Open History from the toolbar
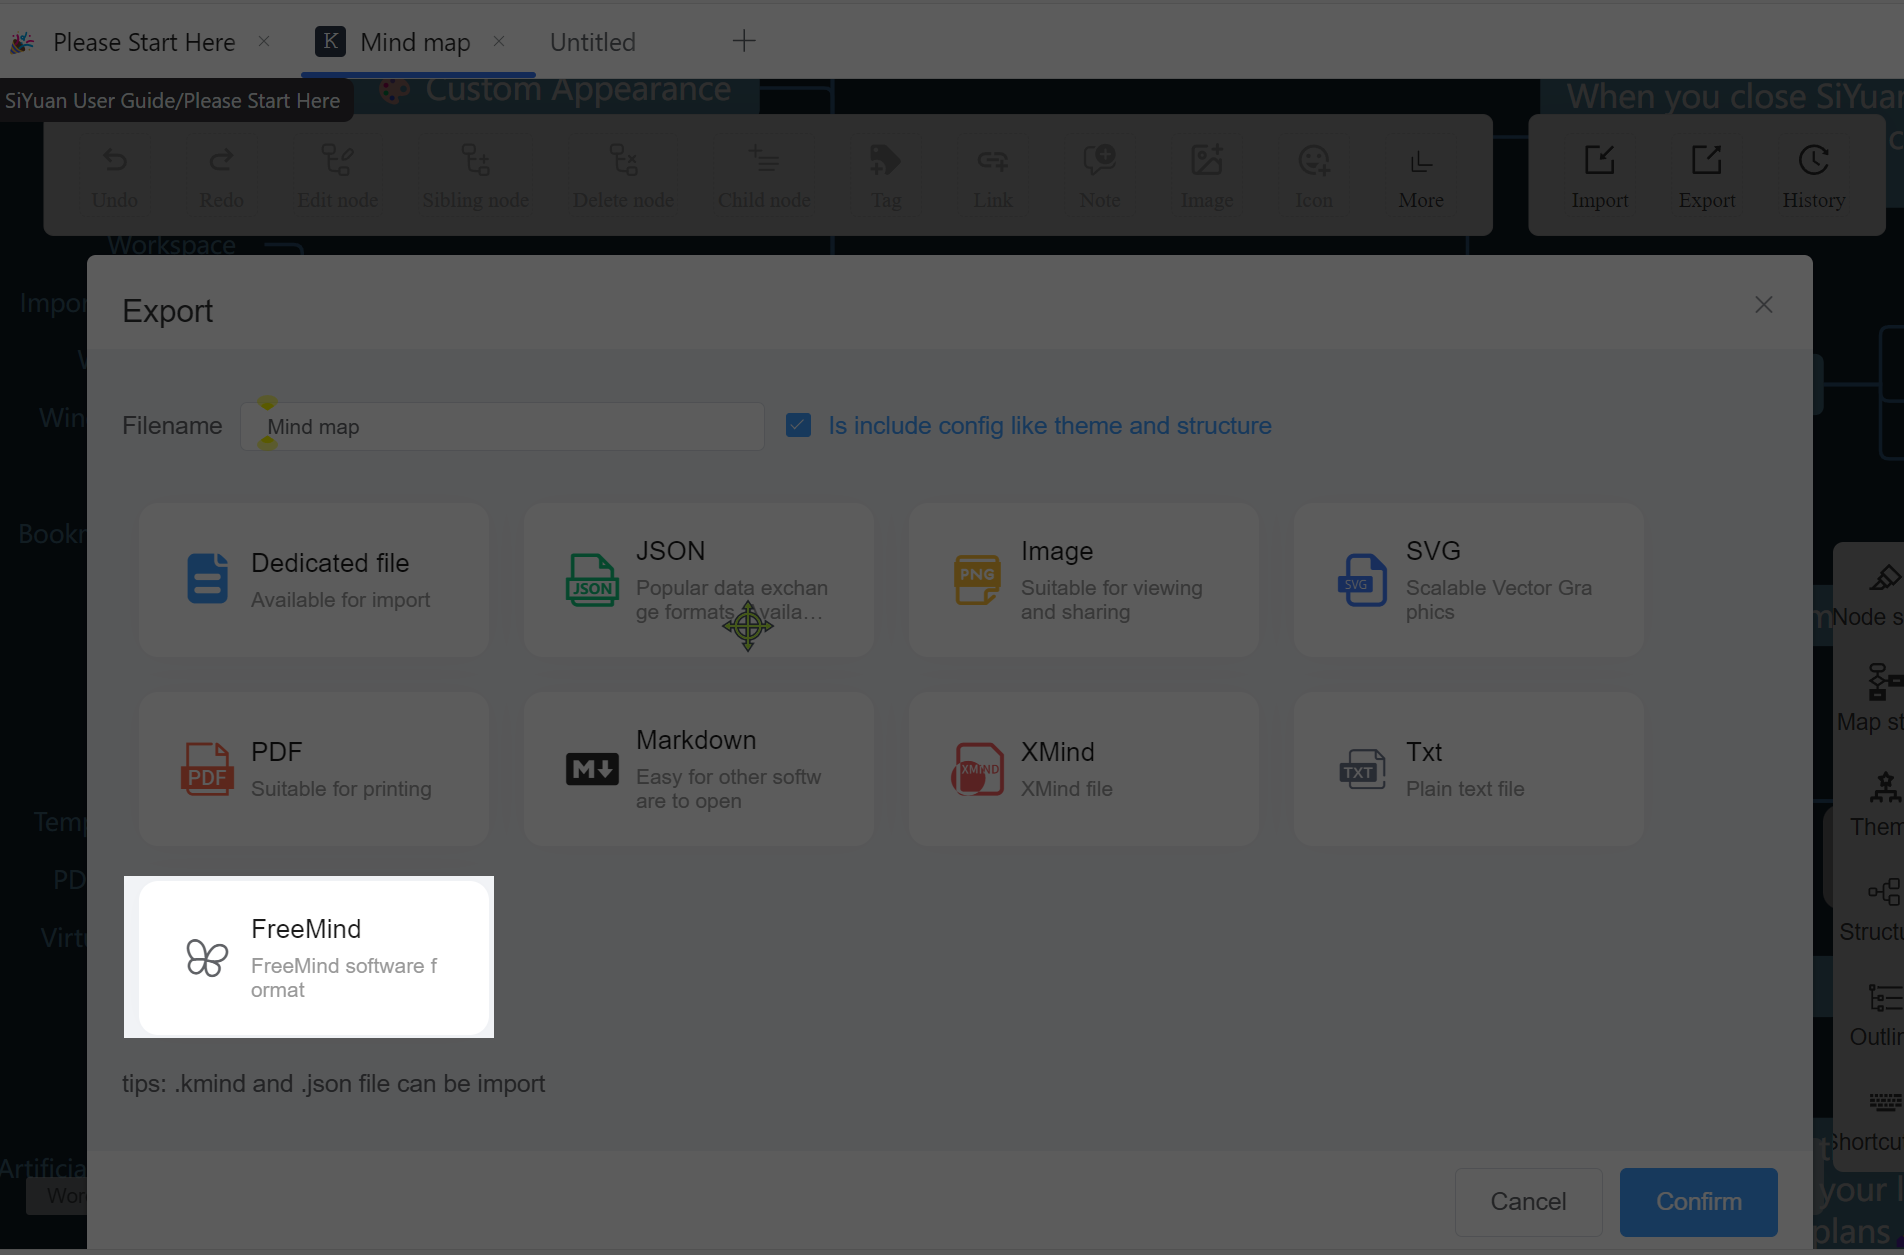This screenshot has height=1255, width=1904. 1814,177
